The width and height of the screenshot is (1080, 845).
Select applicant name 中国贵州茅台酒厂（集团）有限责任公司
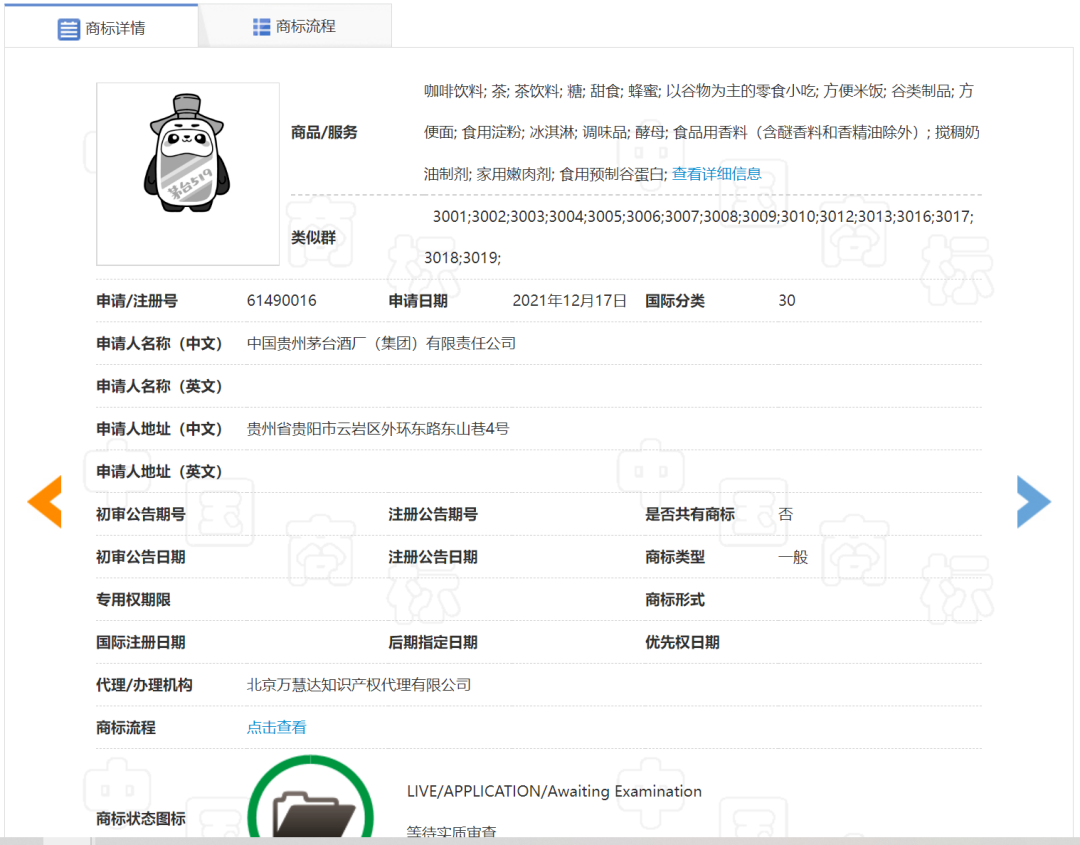click(x=382, y=344)
